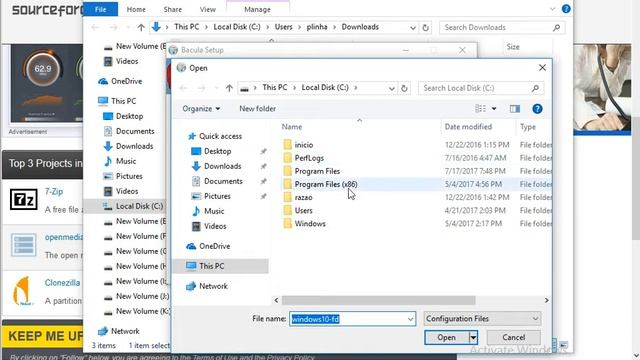Open the Share tab in Explorer window
The image size is (640, 360).
pyautogui.click(x=173, y=9)
